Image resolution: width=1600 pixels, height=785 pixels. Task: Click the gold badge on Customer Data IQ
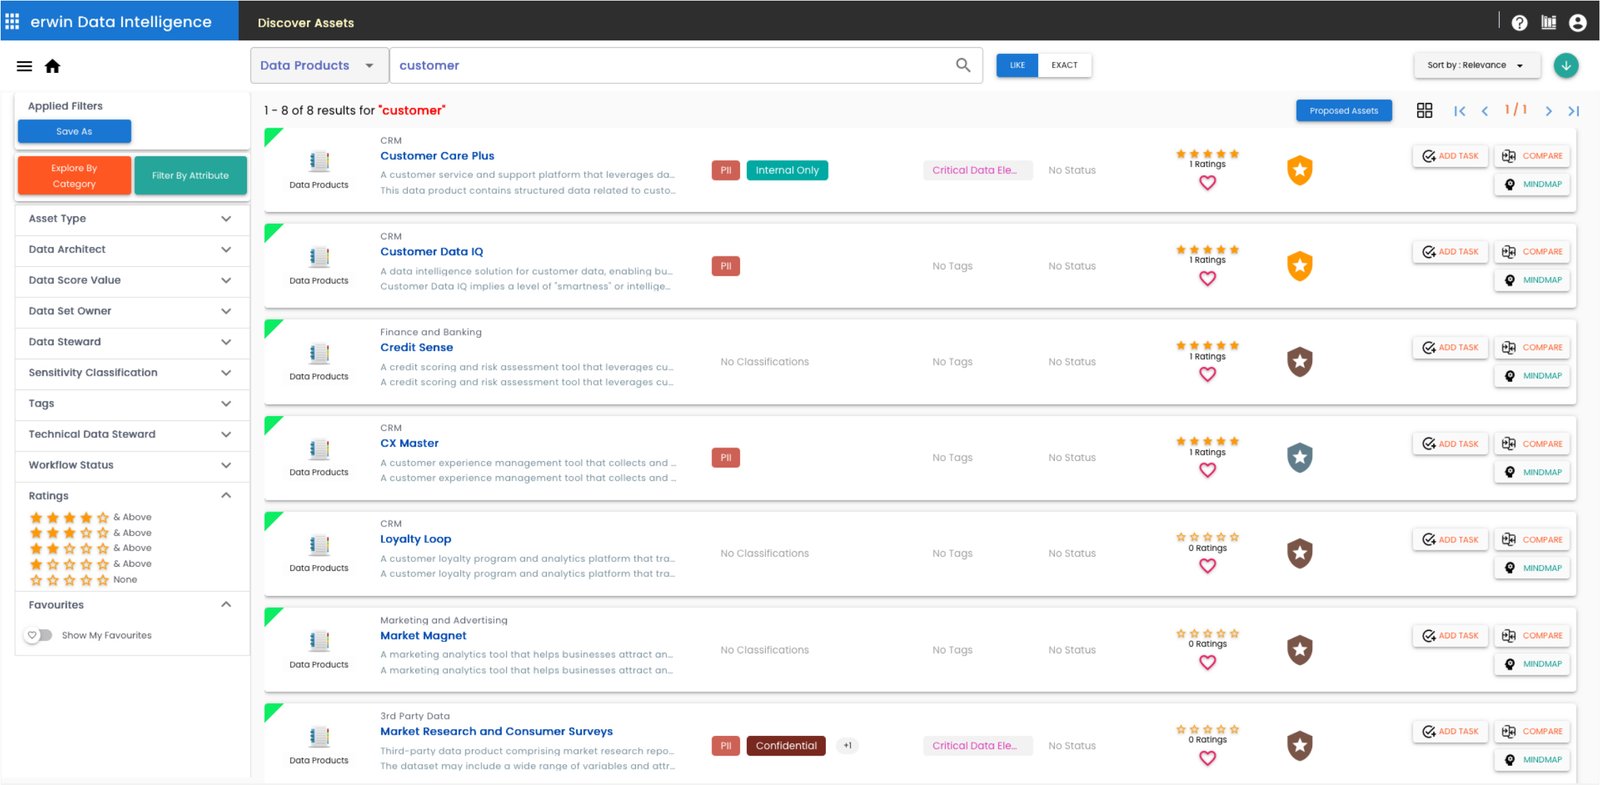point(1299,266)
